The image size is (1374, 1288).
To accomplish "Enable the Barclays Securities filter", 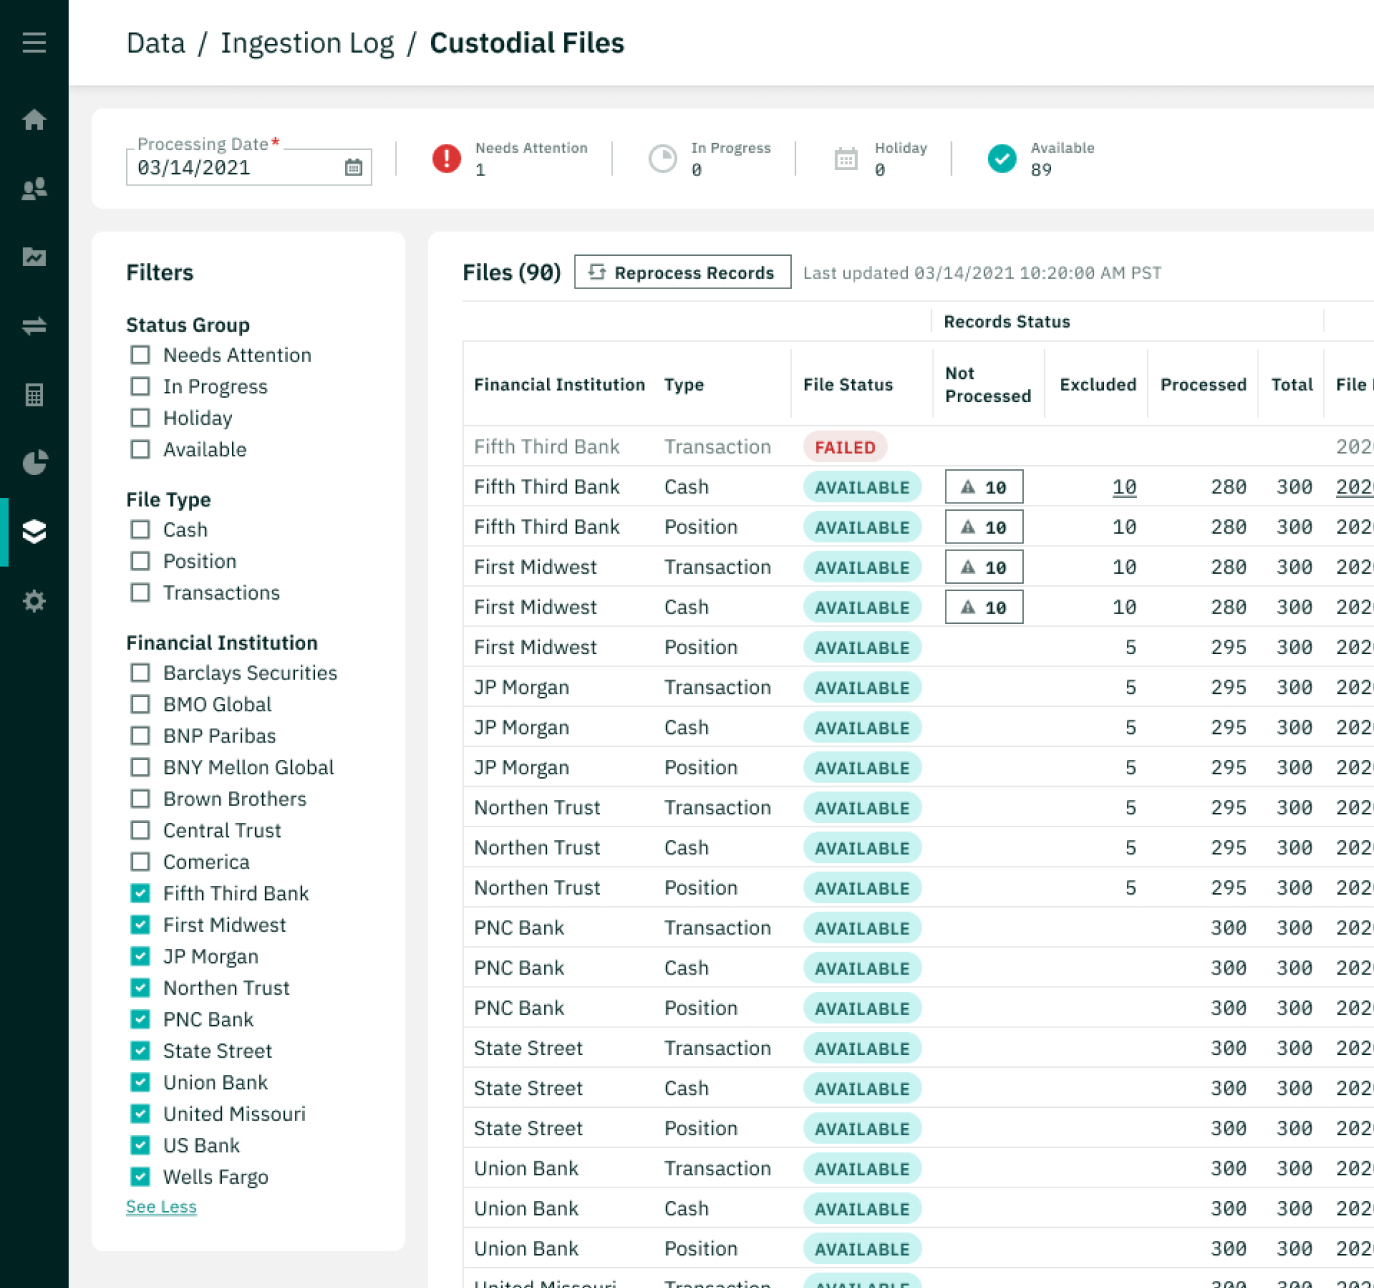I will pos(140,673).
